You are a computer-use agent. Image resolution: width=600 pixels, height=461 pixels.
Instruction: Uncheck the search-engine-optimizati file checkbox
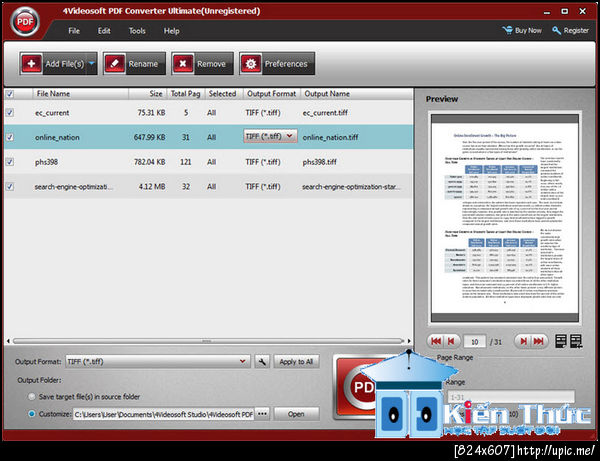pos(10,186)
